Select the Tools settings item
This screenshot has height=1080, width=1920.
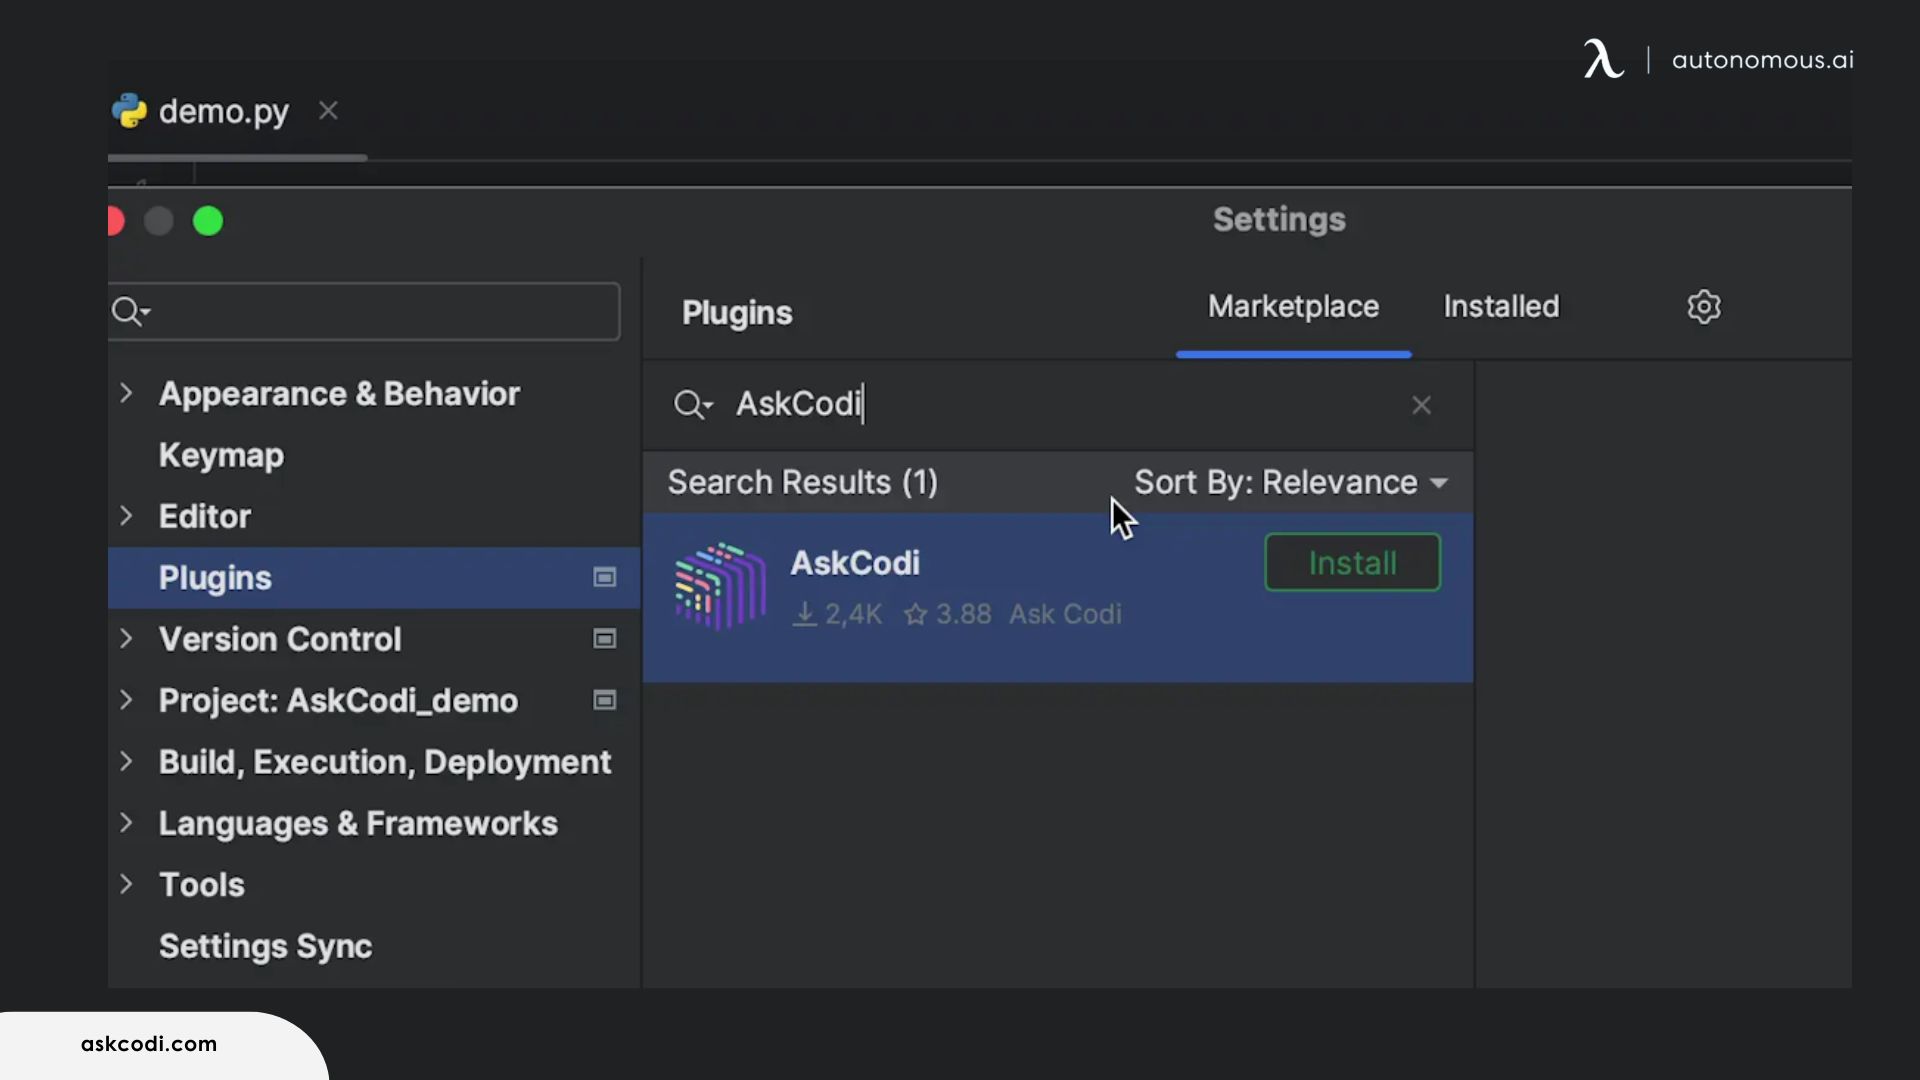tap(202, 885)
